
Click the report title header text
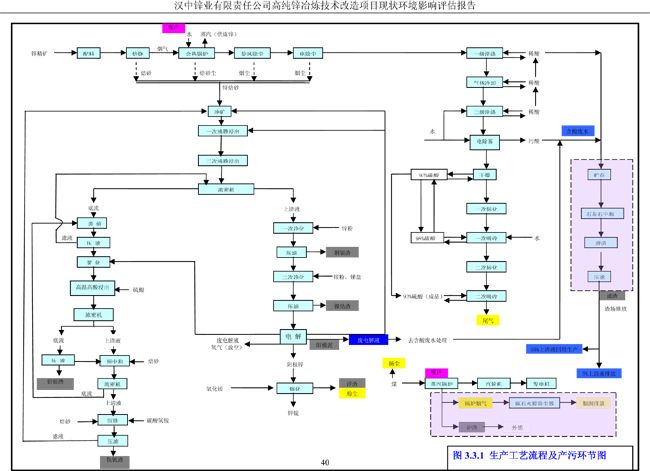(x=324, y=6)
